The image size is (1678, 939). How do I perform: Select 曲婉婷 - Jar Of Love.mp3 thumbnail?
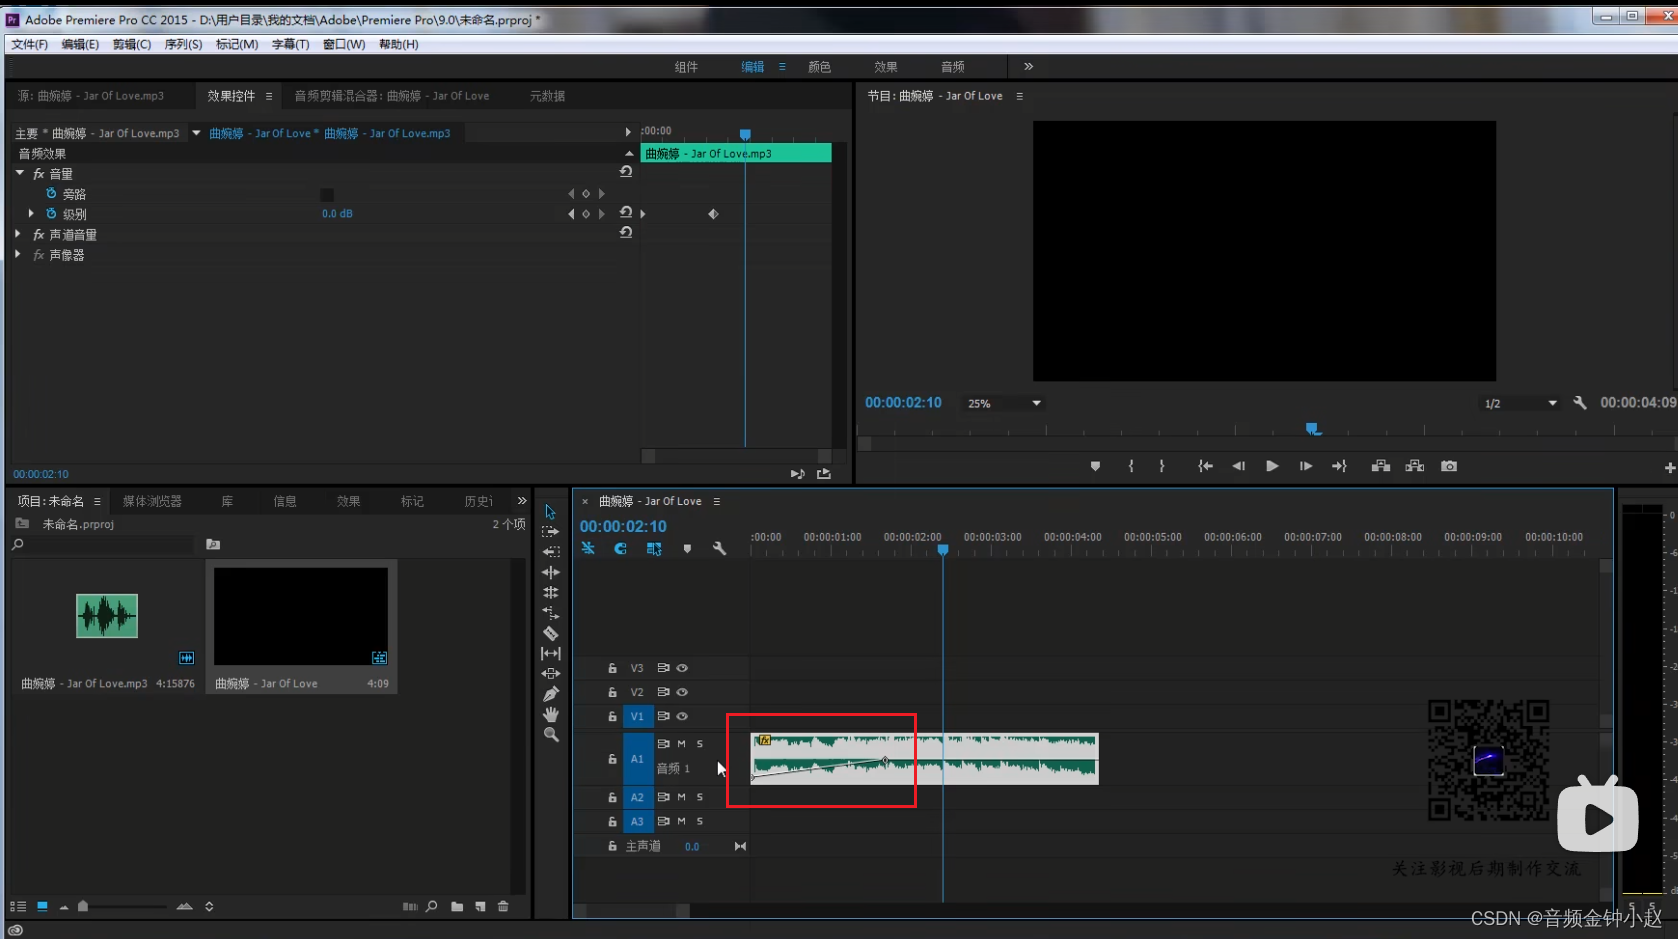(x=107, y=616)
